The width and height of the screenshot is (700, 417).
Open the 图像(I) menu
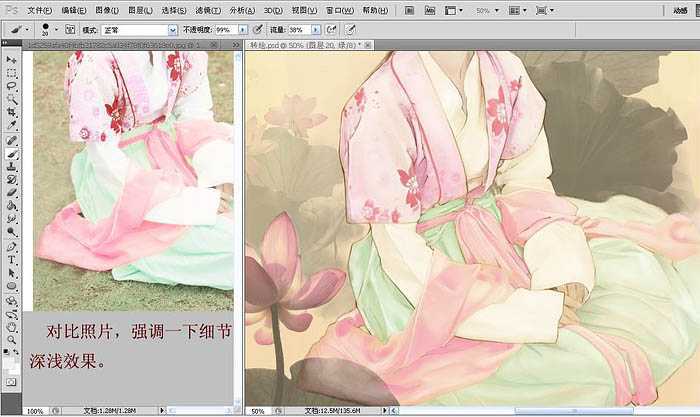[x=107, y=10]
